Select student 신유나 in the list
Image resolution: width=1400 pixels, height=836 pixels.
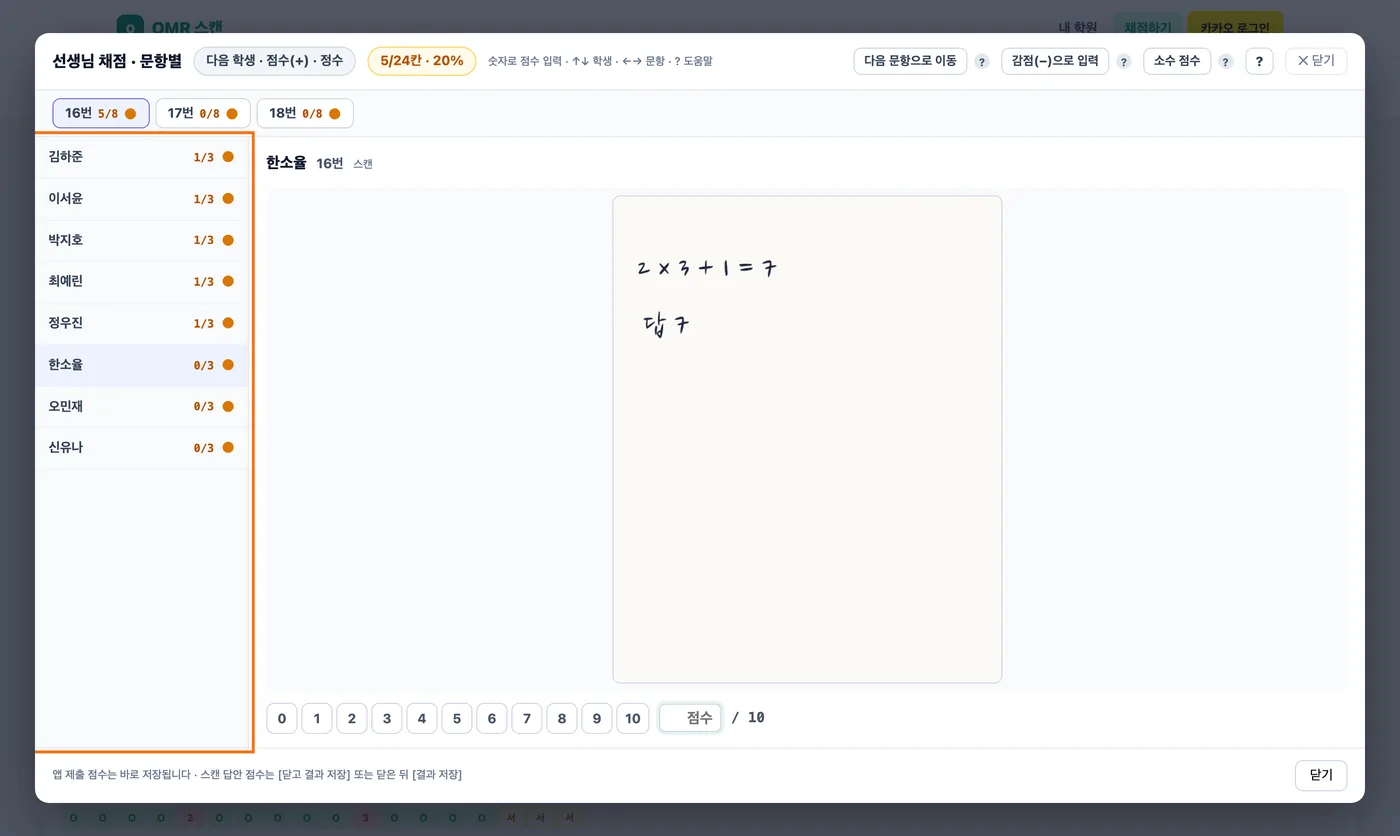pyautogui.click(x=142, y=448)
